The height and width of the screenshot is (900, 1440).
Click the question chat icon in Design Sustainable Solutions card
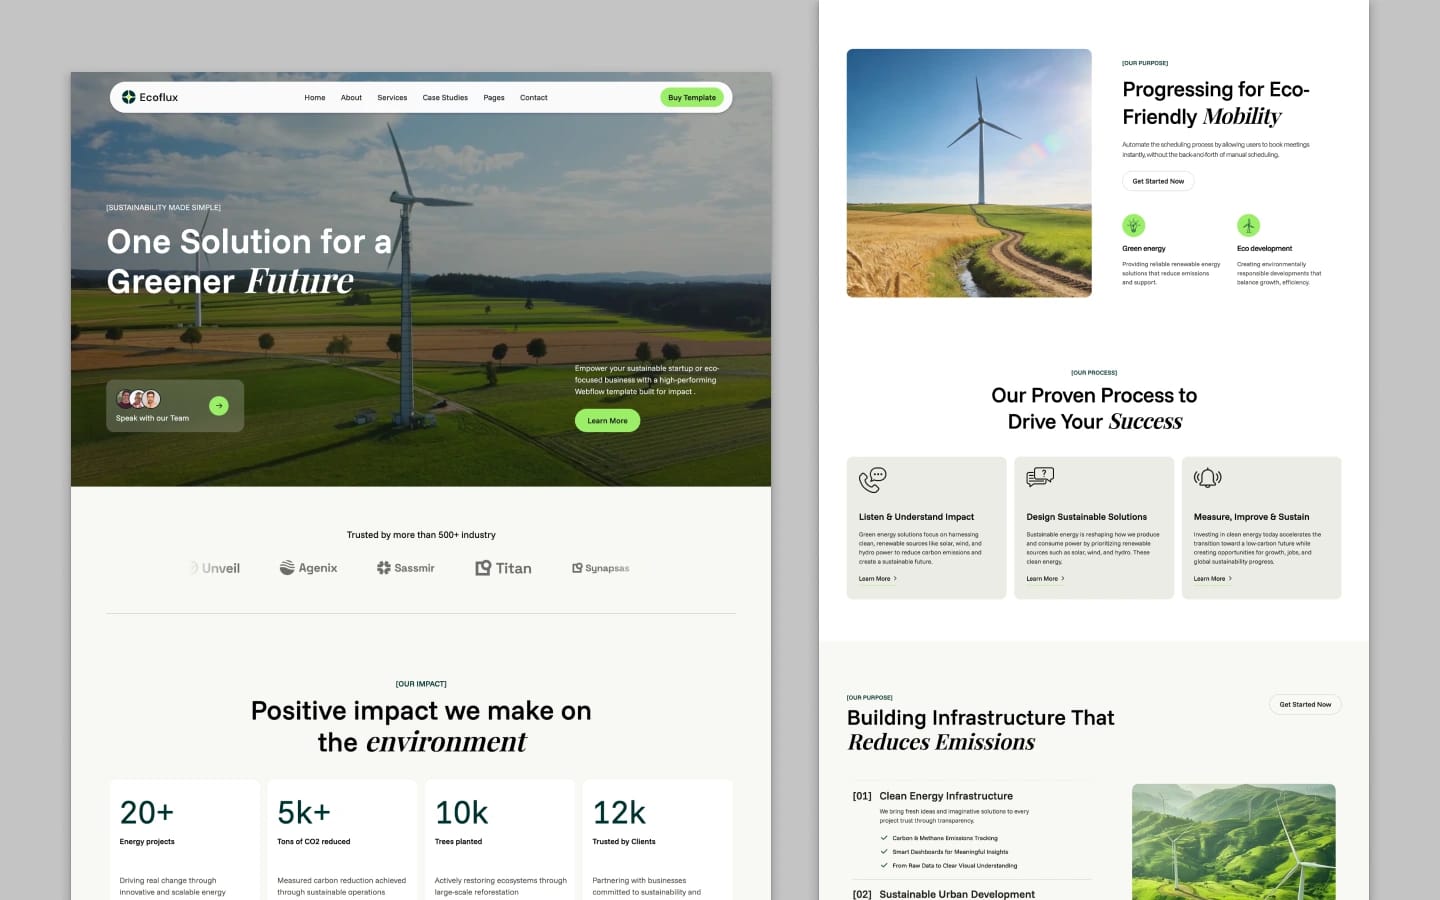(x=1040, y=477)
